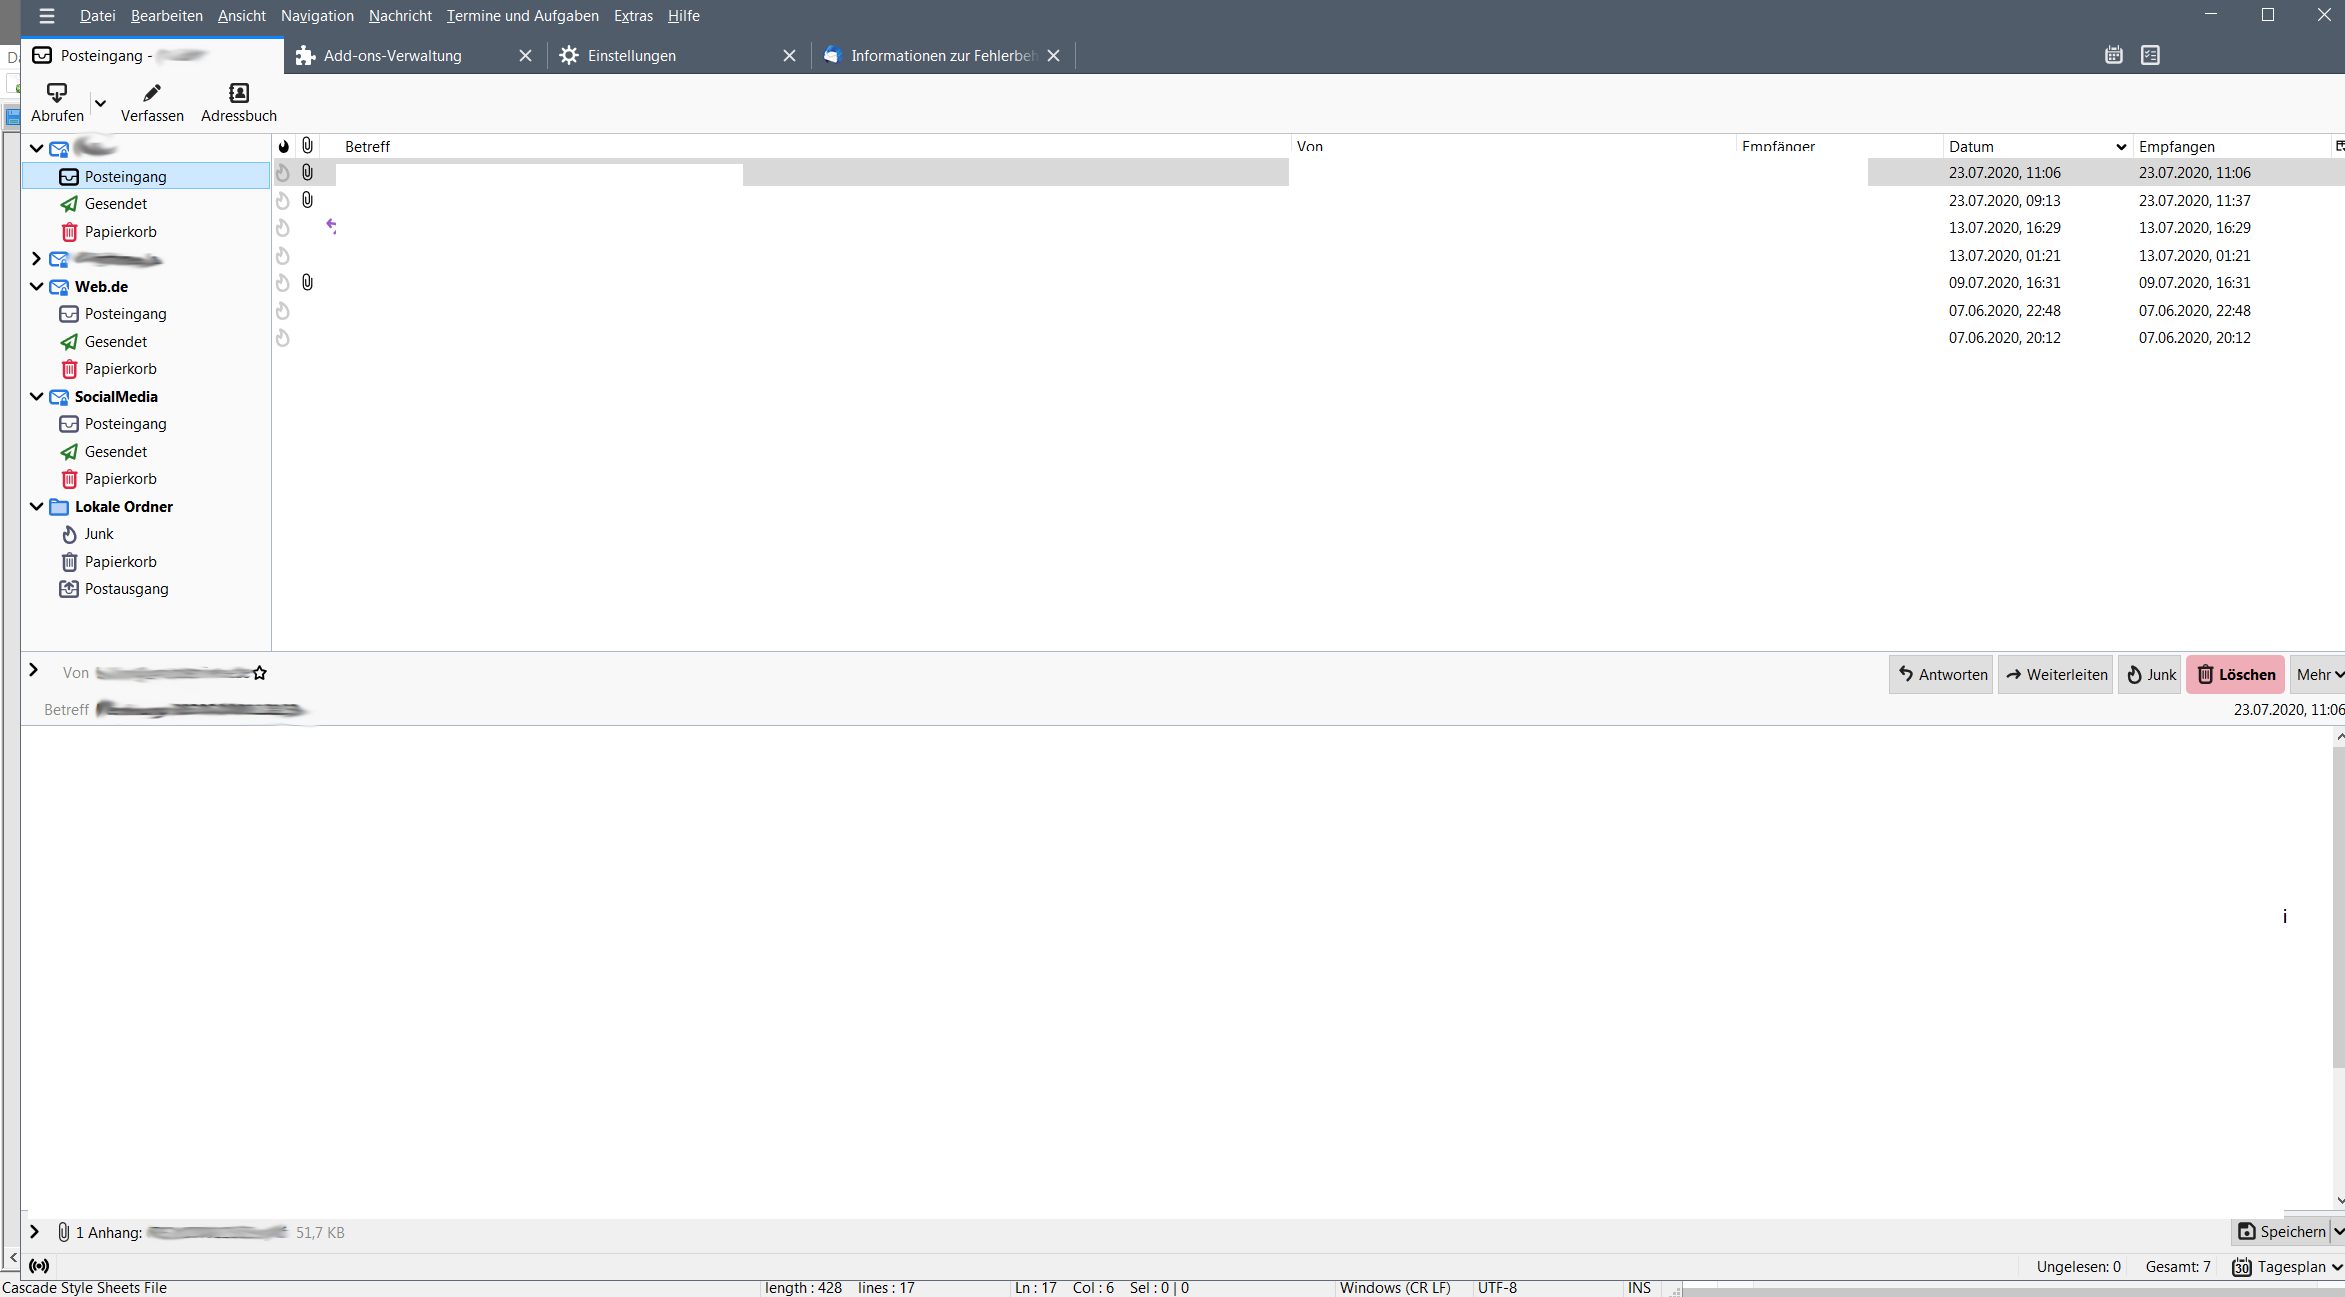Open the calendar tab icon
The height and width of the screenshot is (1297, 2345).
click(2113, 55)
